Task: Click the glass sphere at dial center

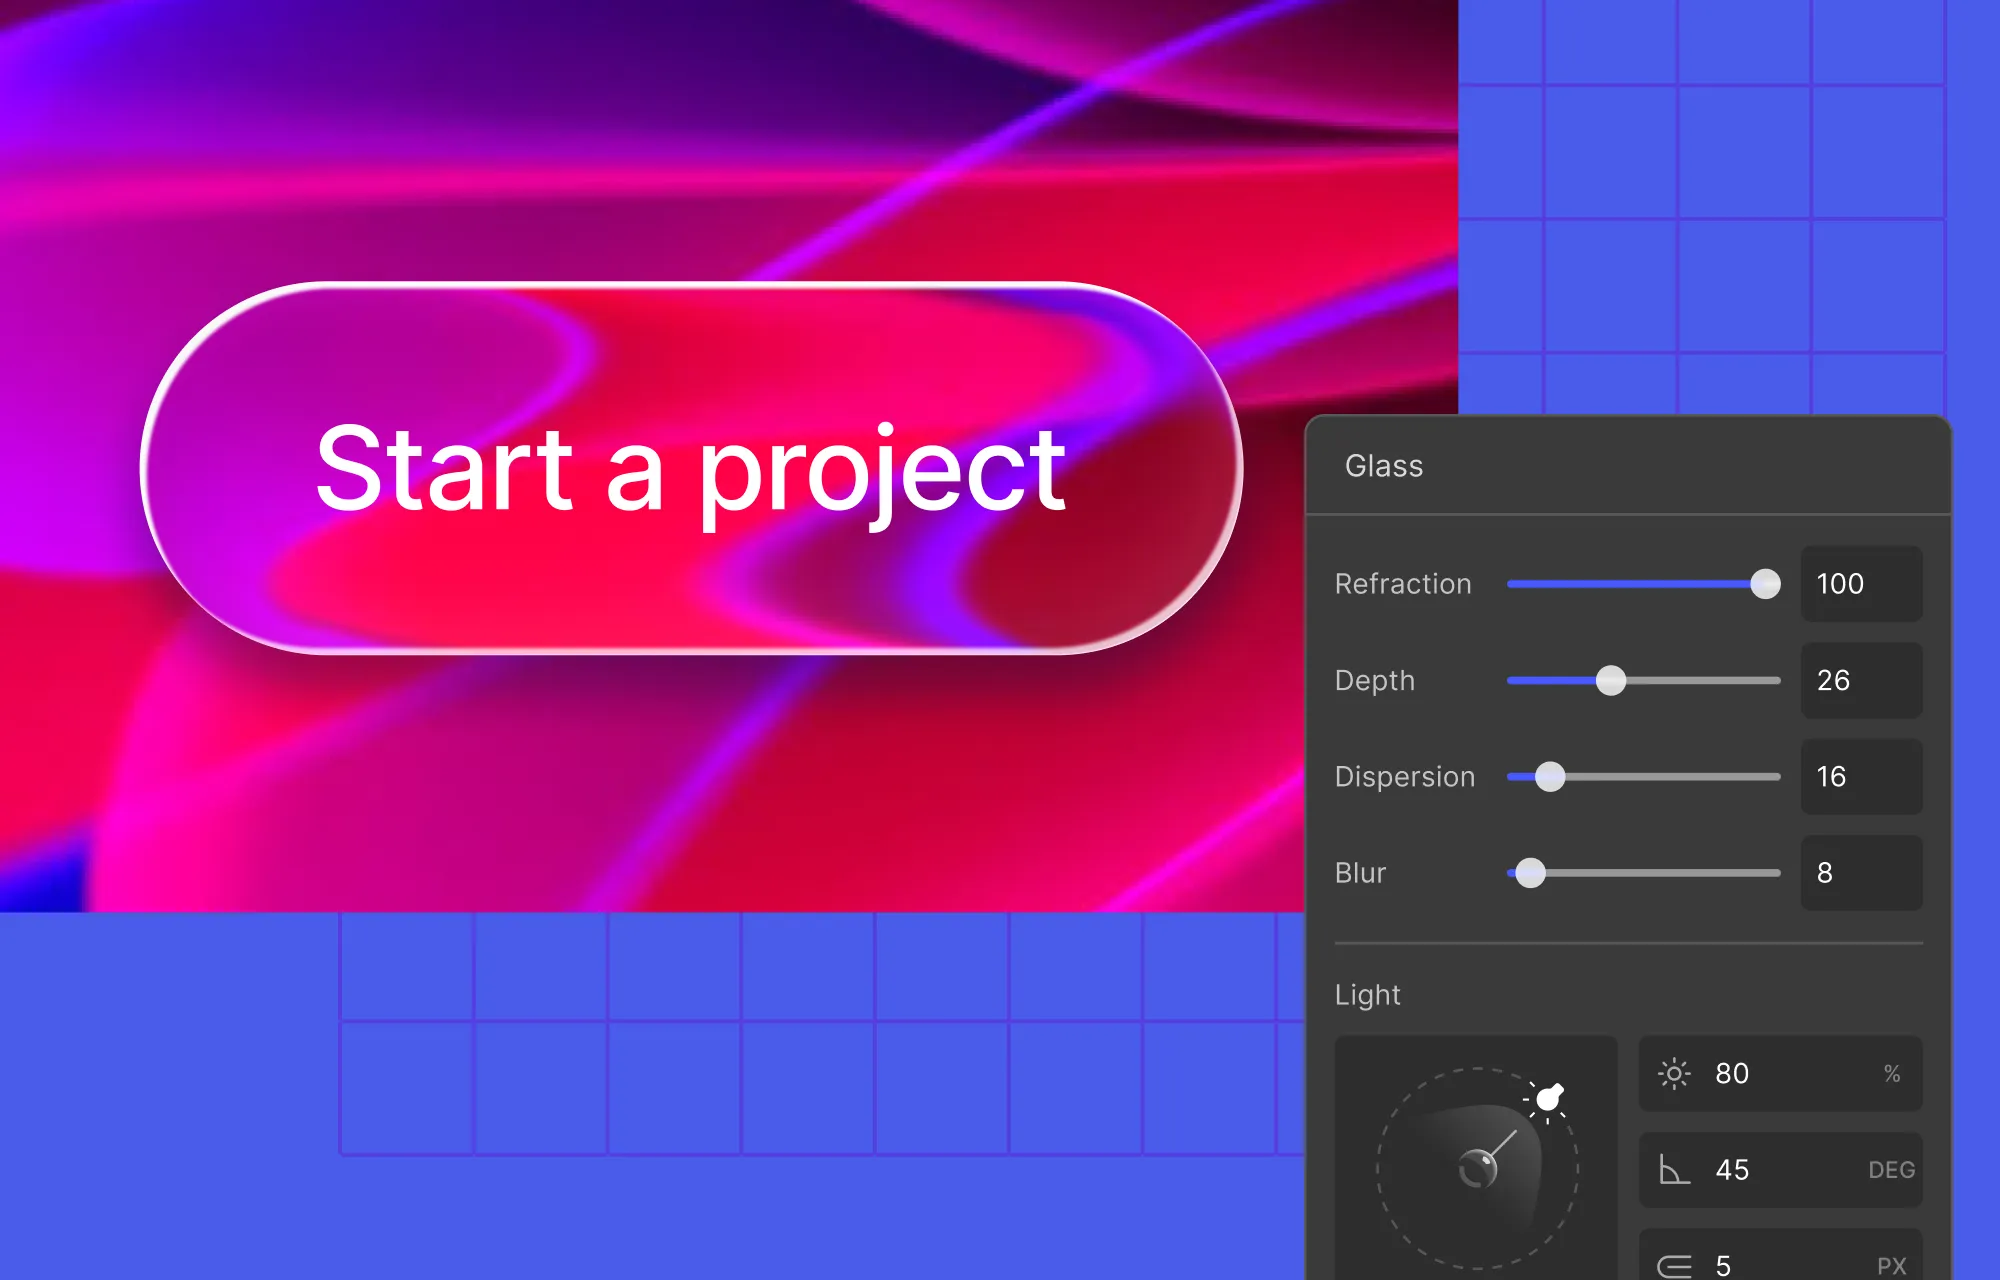Action: 1477,1168
